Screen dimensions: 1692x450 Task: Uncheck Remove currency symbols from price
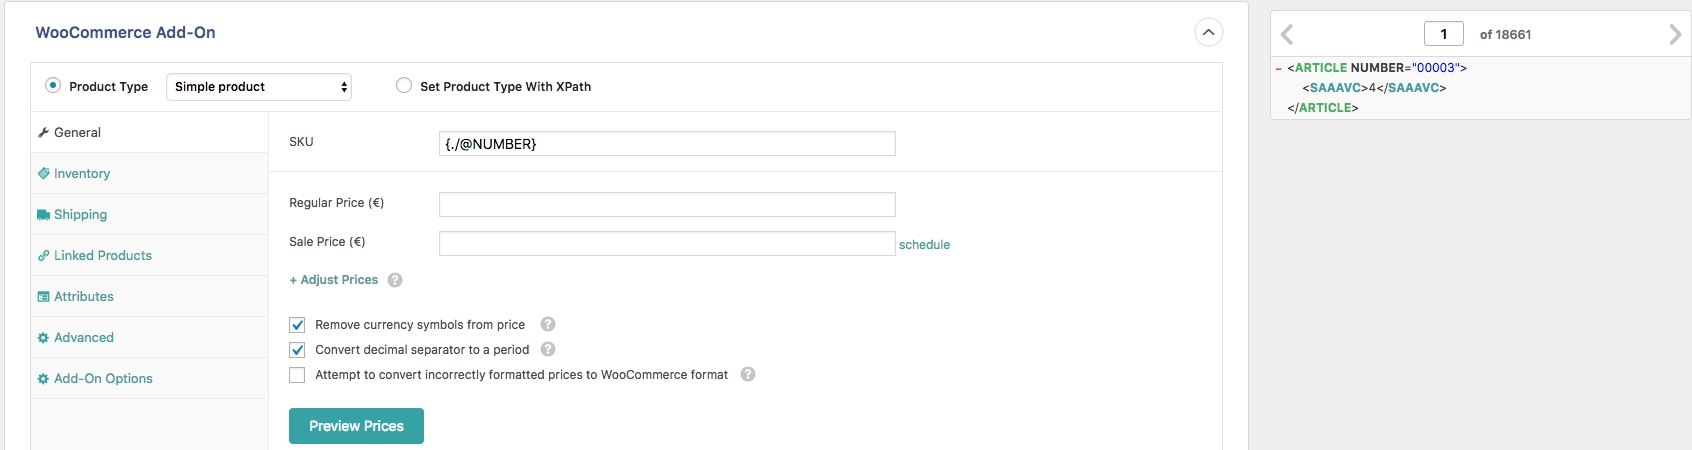[x=297, y=325]
